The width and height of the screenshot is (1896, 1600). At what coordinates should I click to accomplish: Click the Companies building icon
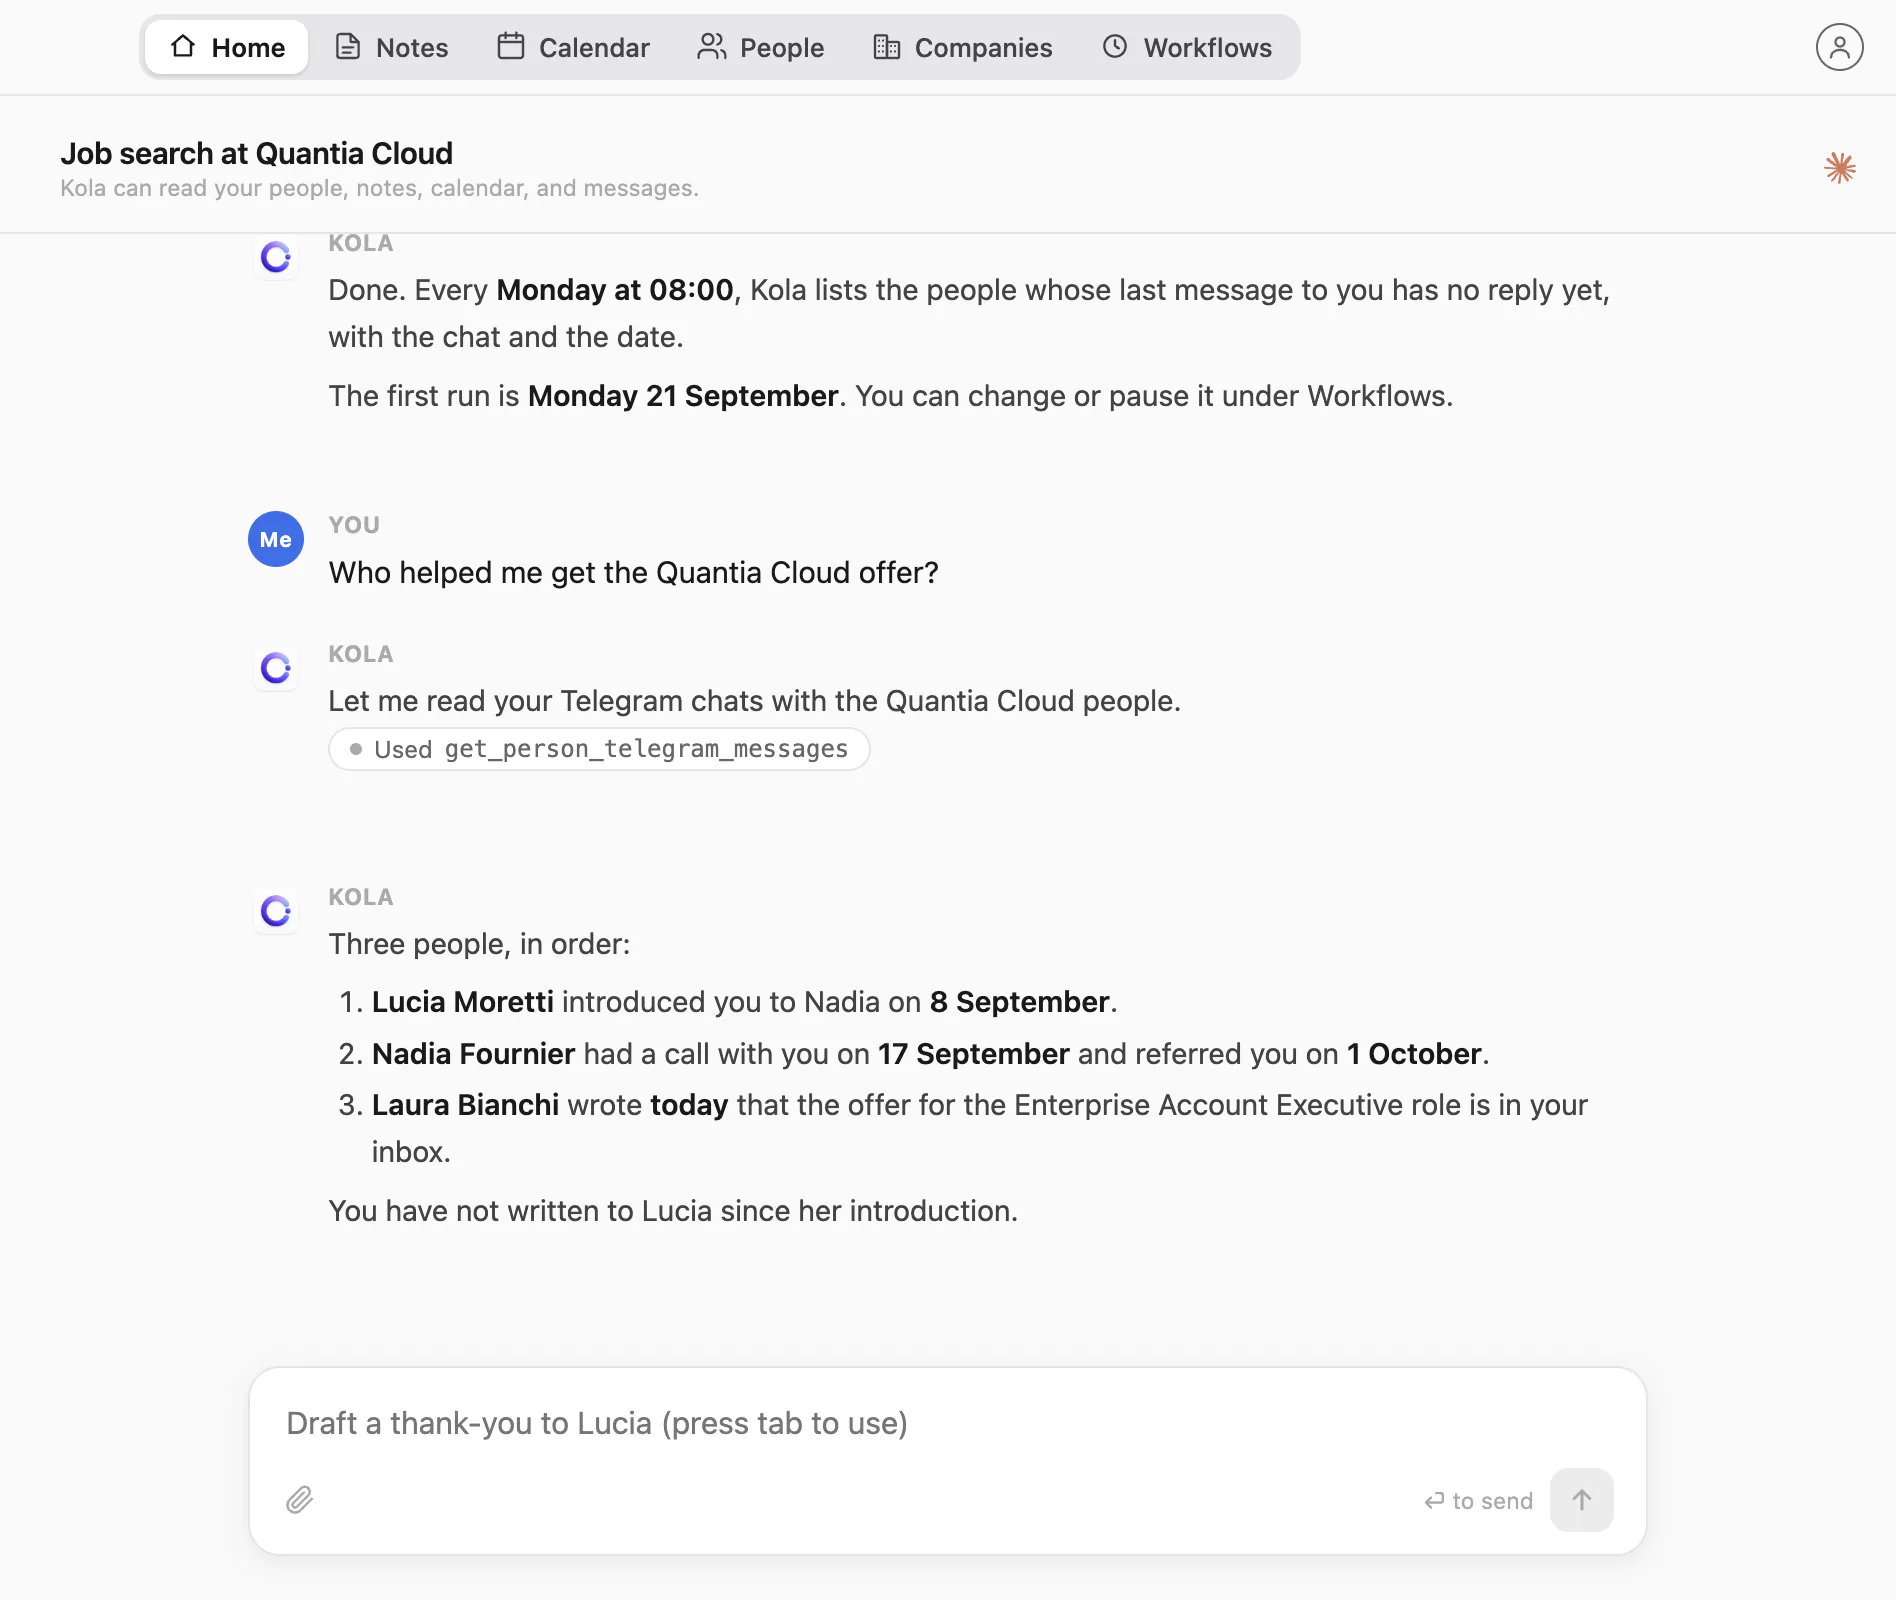pos(886,47)
